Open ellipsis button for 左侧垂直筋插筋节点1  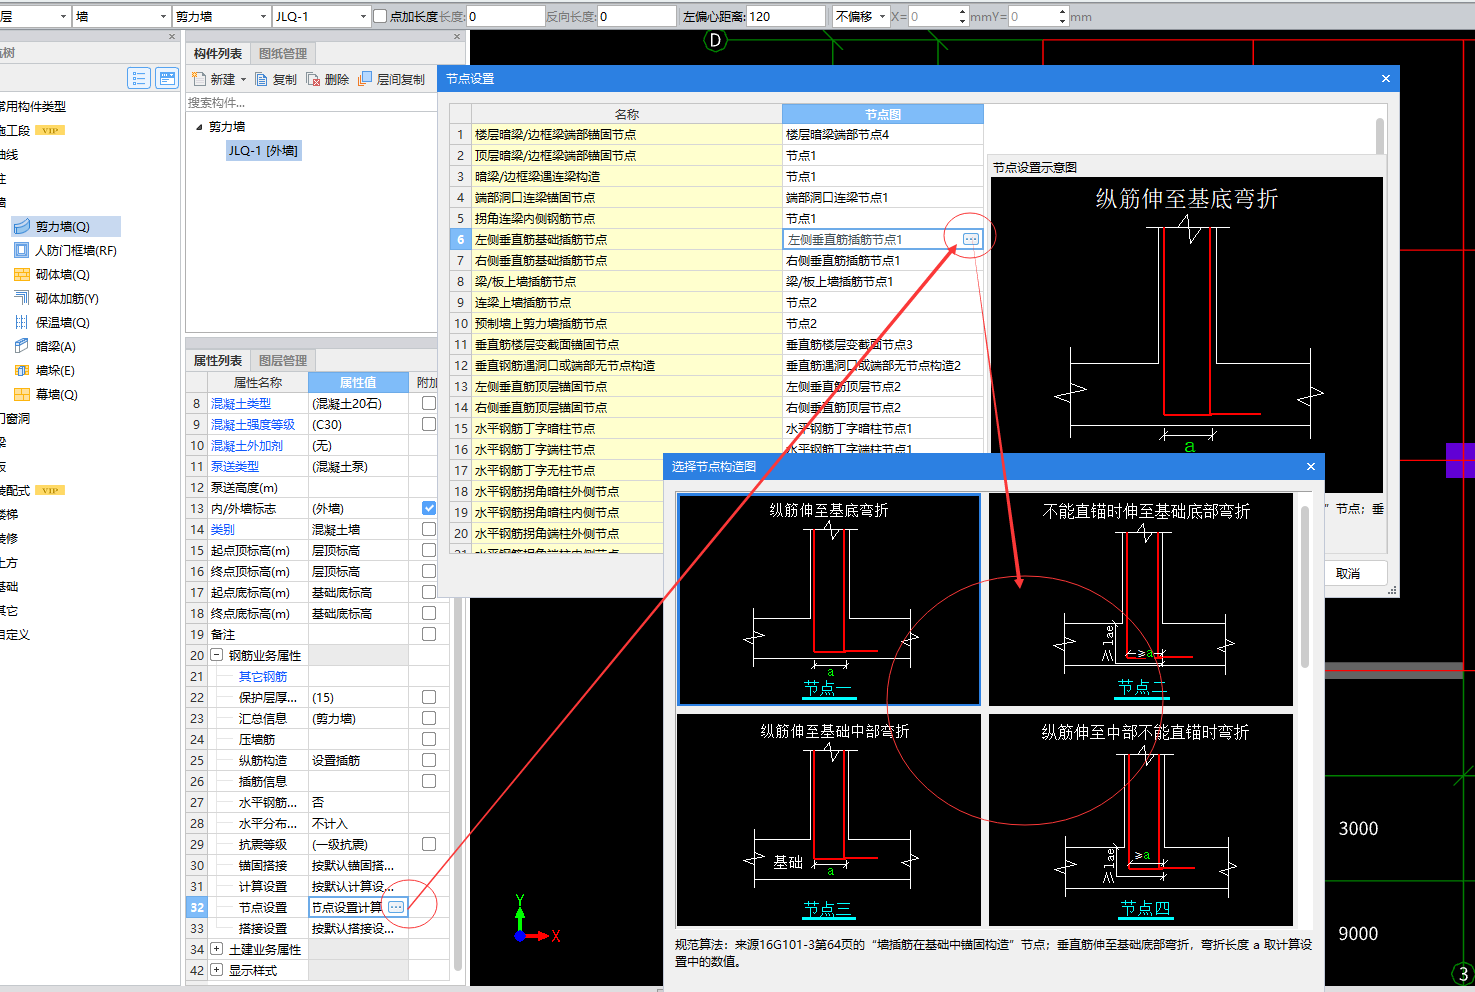coord(971,239)
